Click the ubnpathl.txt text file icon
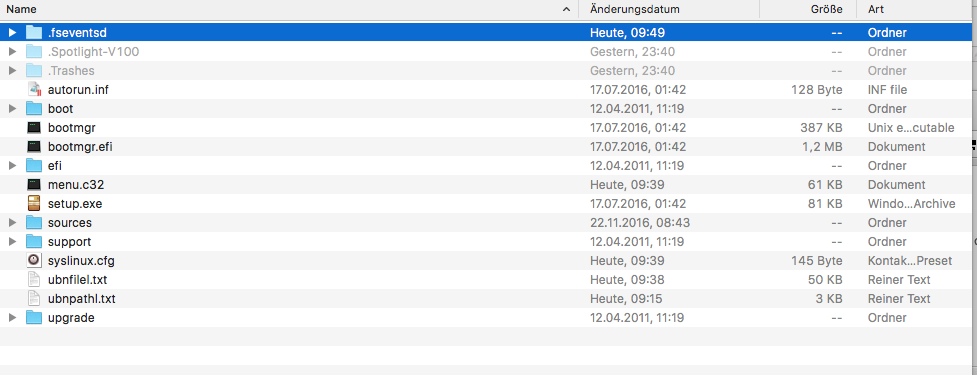Screen dimensions: 977x375 34,298
